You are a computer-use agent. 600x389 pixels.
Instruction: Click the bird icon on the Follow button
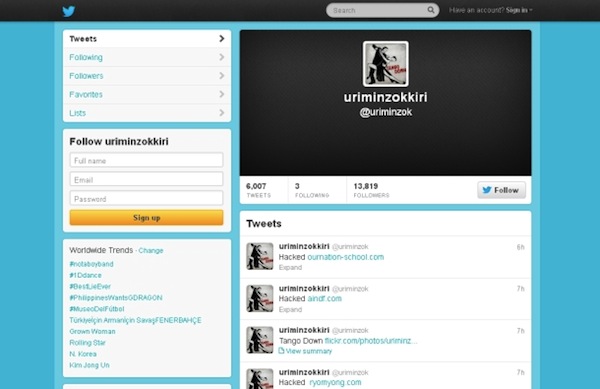point(487,190)
